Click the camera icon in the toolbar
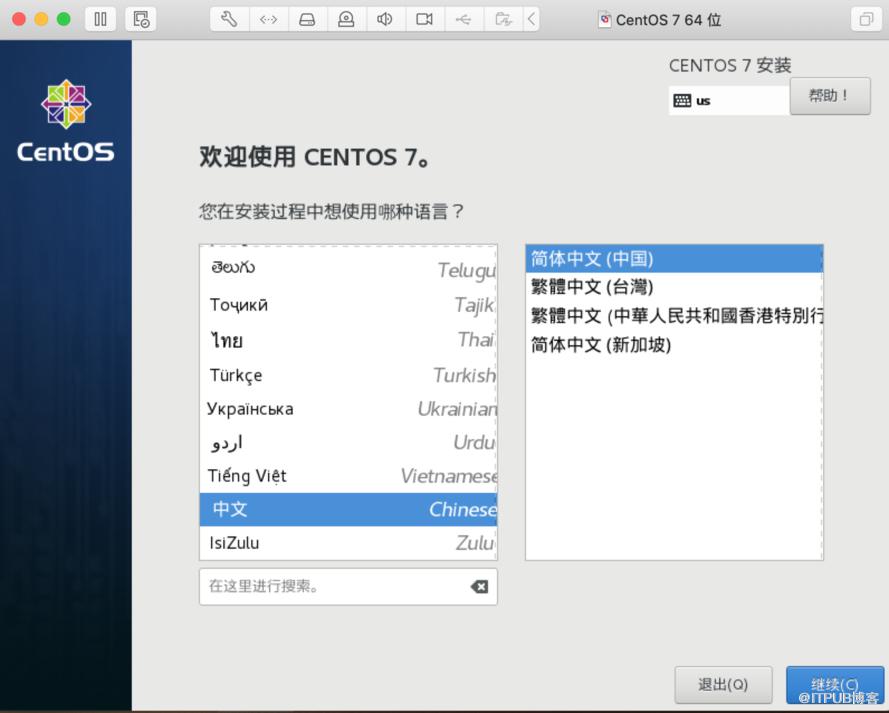The height and width of the screenshot is (713, 889). click(x=424, y=19)
